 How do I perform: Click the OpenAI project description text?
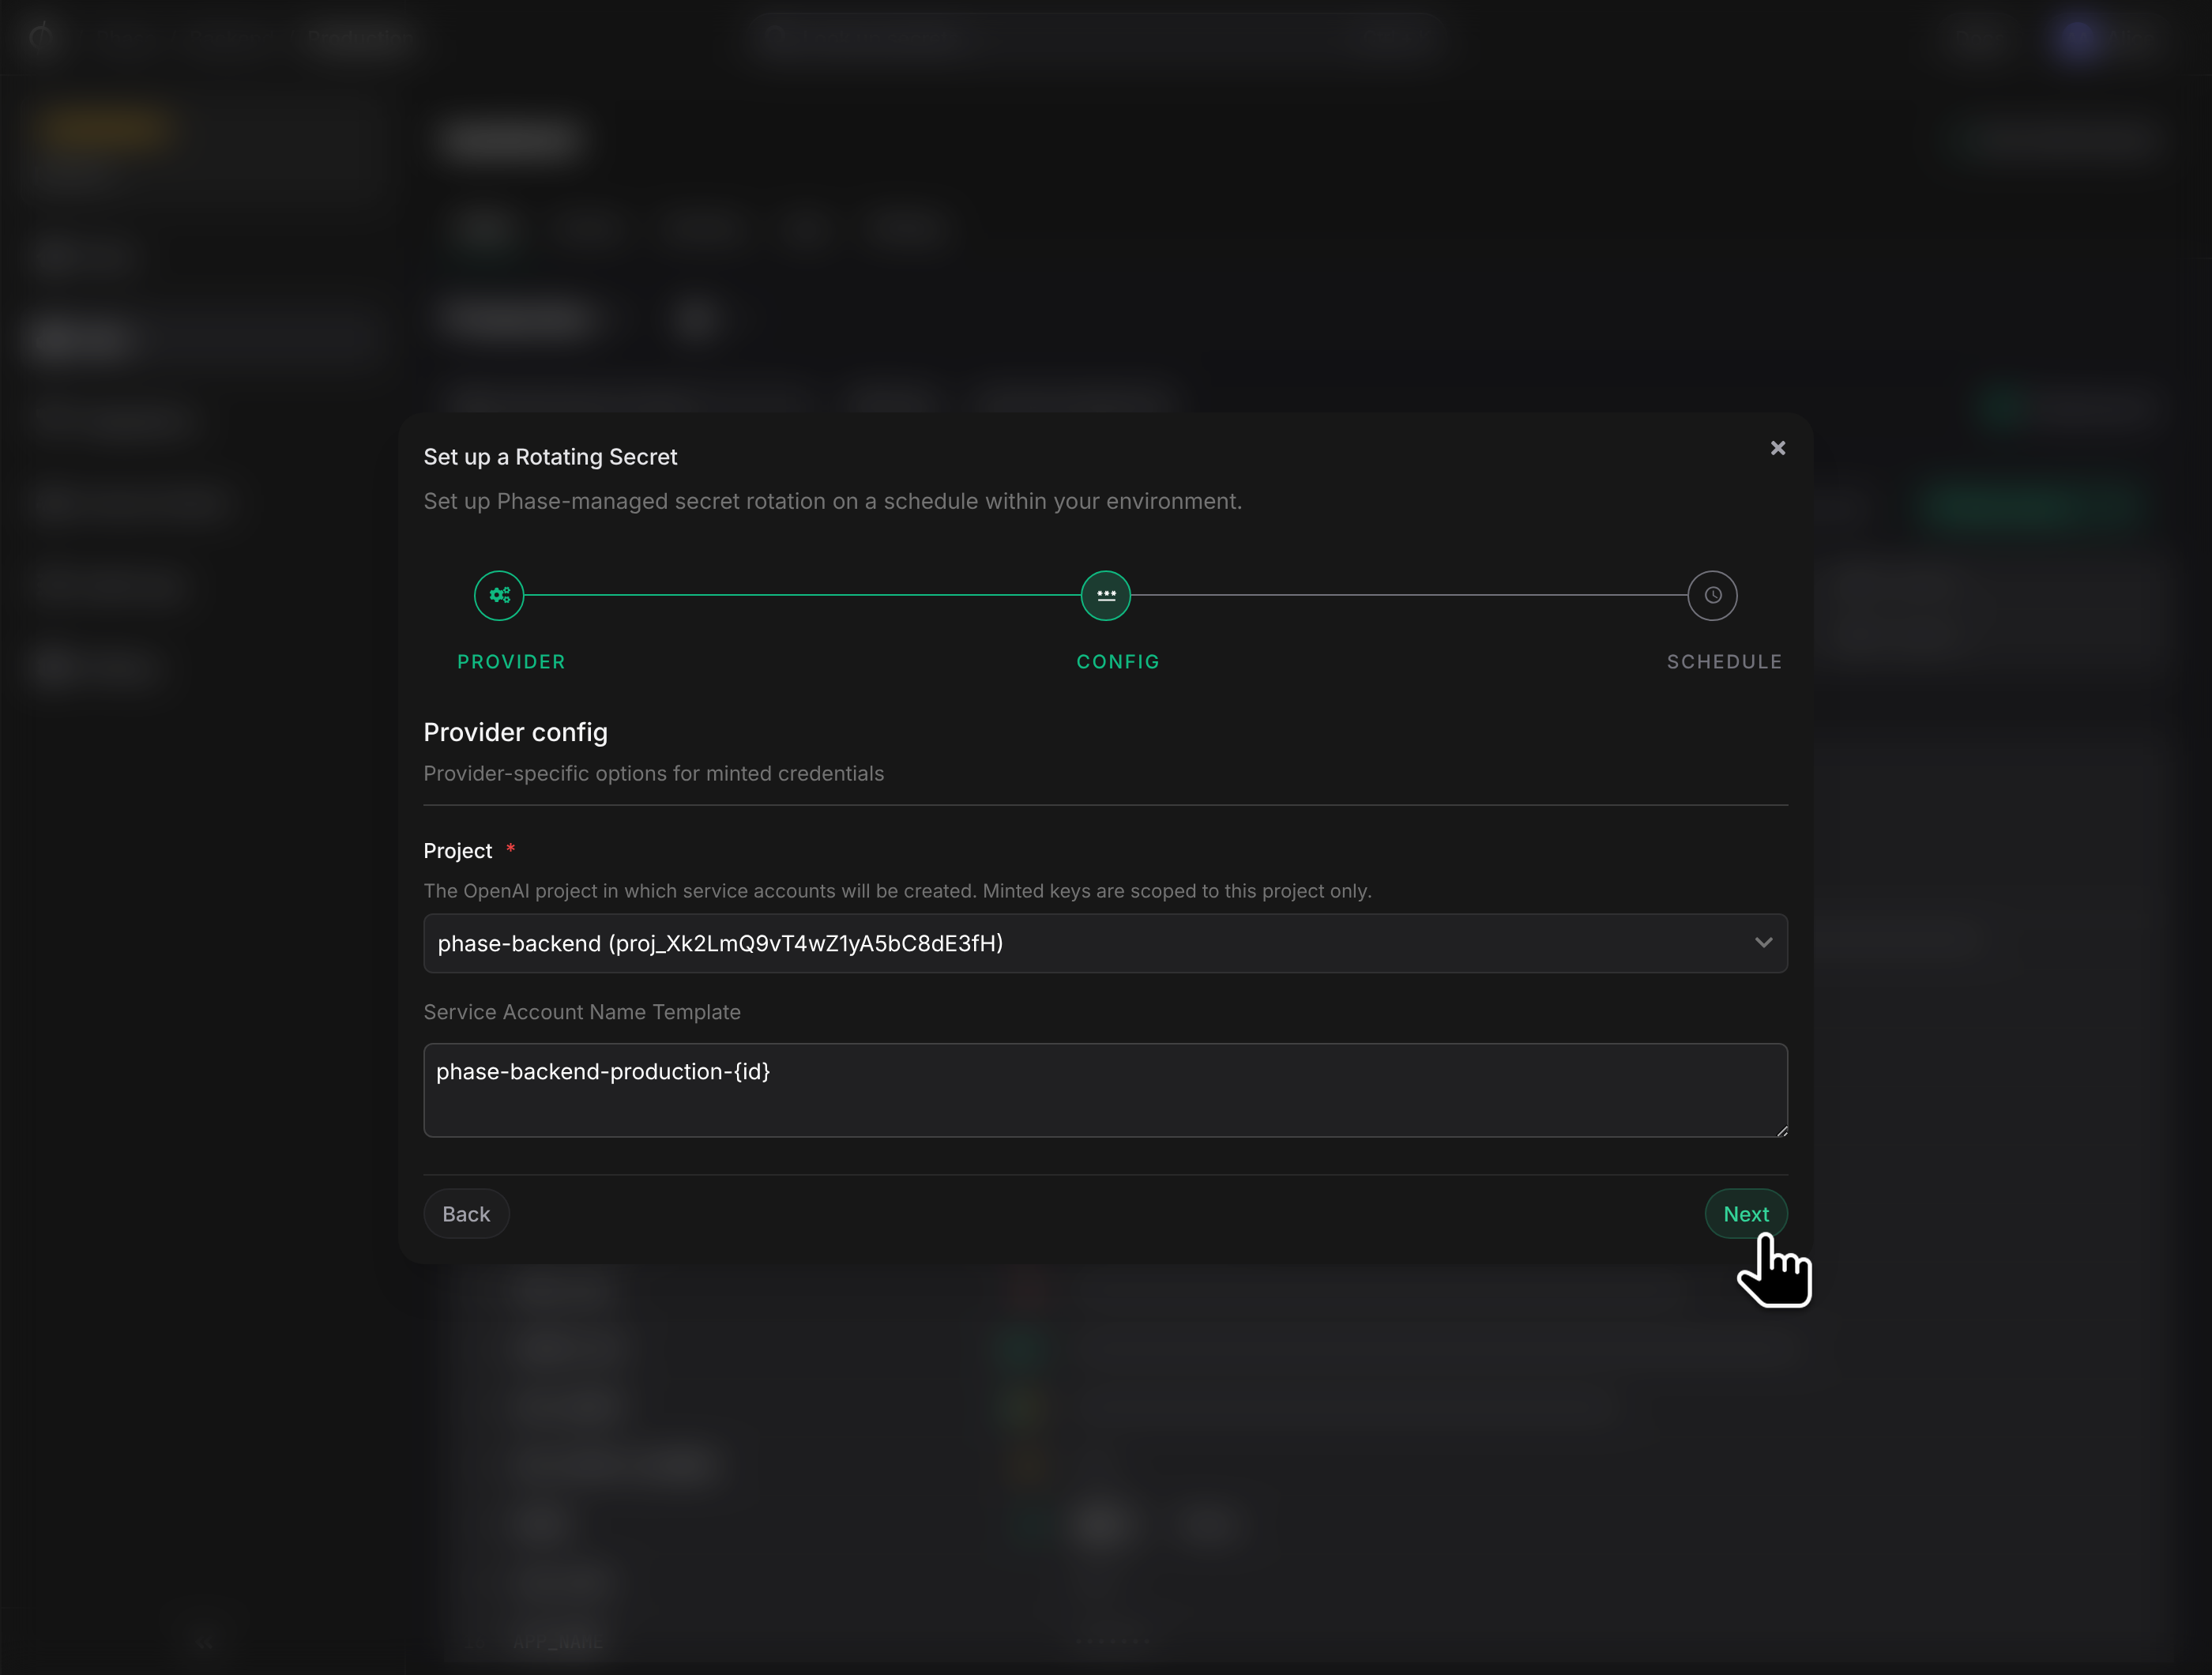897,891
